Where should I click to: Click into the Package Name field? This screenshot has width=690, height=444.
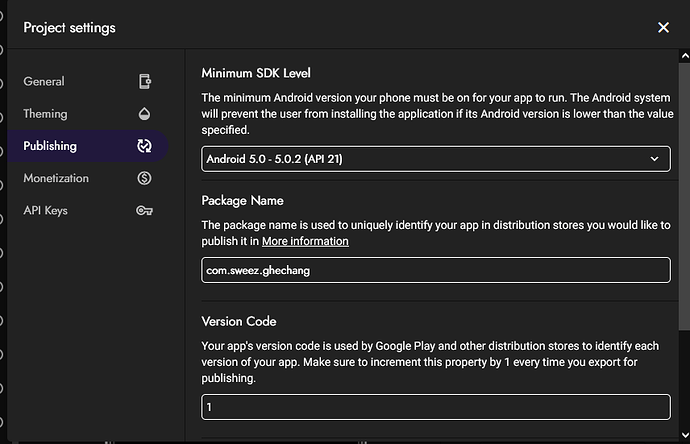pos(436,270)
